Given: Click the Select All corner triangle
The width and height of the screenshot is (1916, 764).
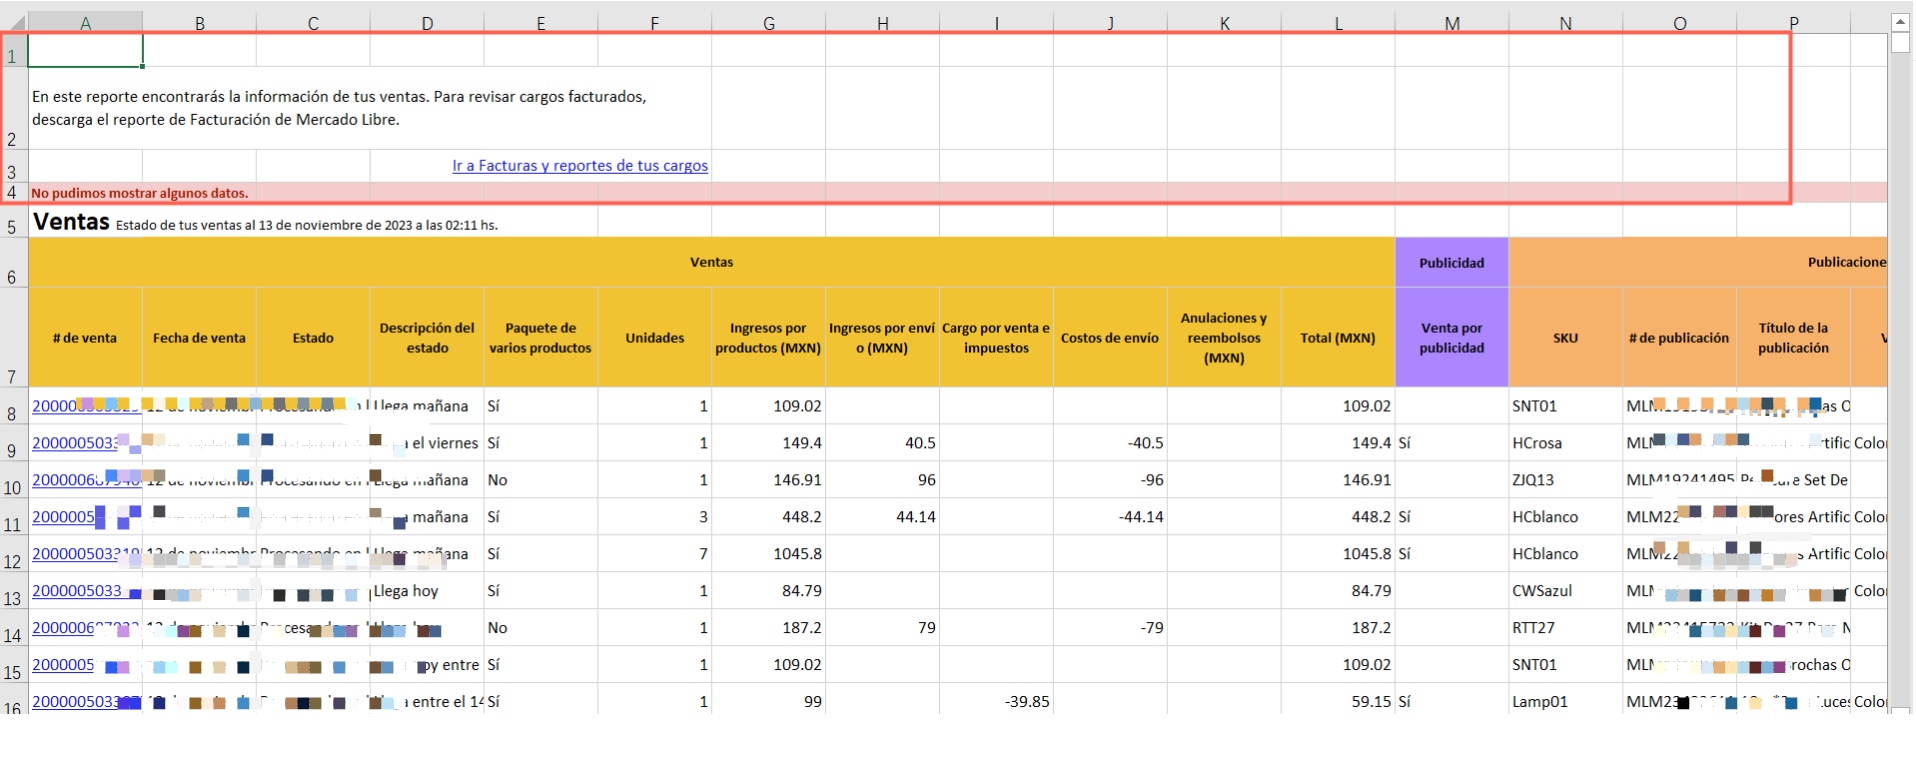Looking at the screenshot, I should (14, 22).
